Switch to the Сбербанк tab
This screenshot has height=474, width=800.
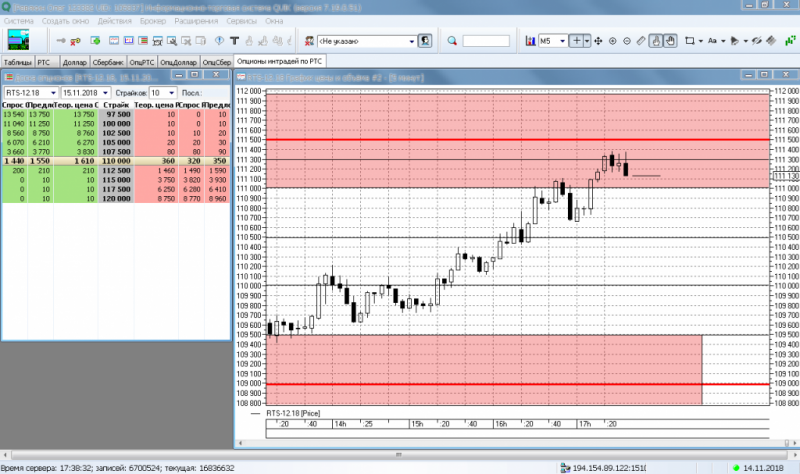click(108, 62)
